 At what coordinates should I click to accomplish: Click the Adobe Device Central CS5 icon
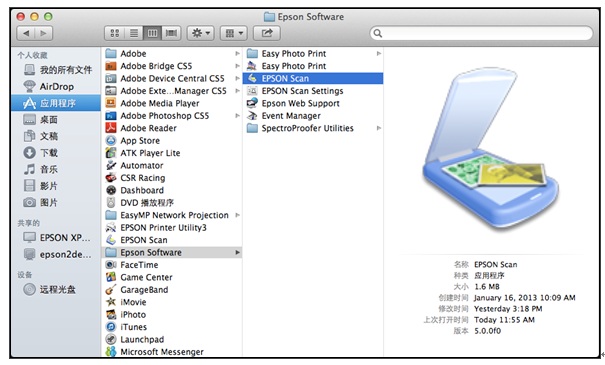pyautogui.click(x=111, y=78)
